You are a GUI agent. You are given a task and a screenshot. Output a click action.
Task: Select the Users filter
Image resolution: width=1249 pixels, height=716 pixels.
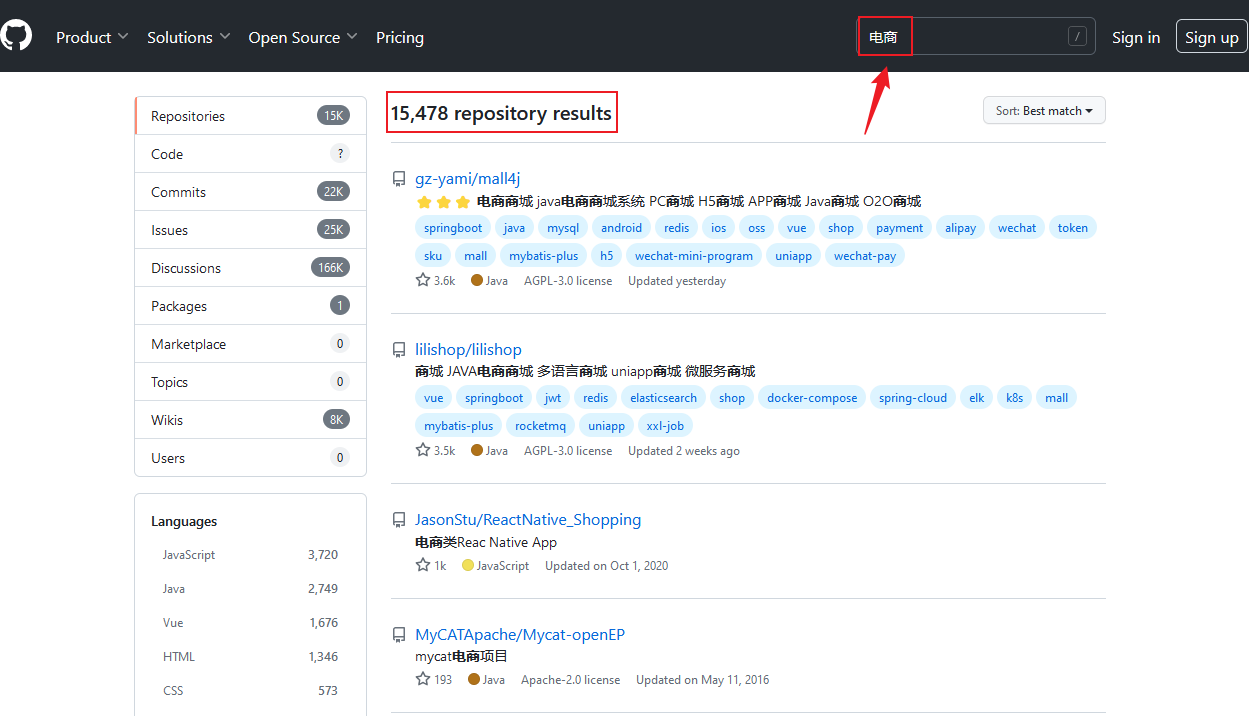[x=250, y=458]
